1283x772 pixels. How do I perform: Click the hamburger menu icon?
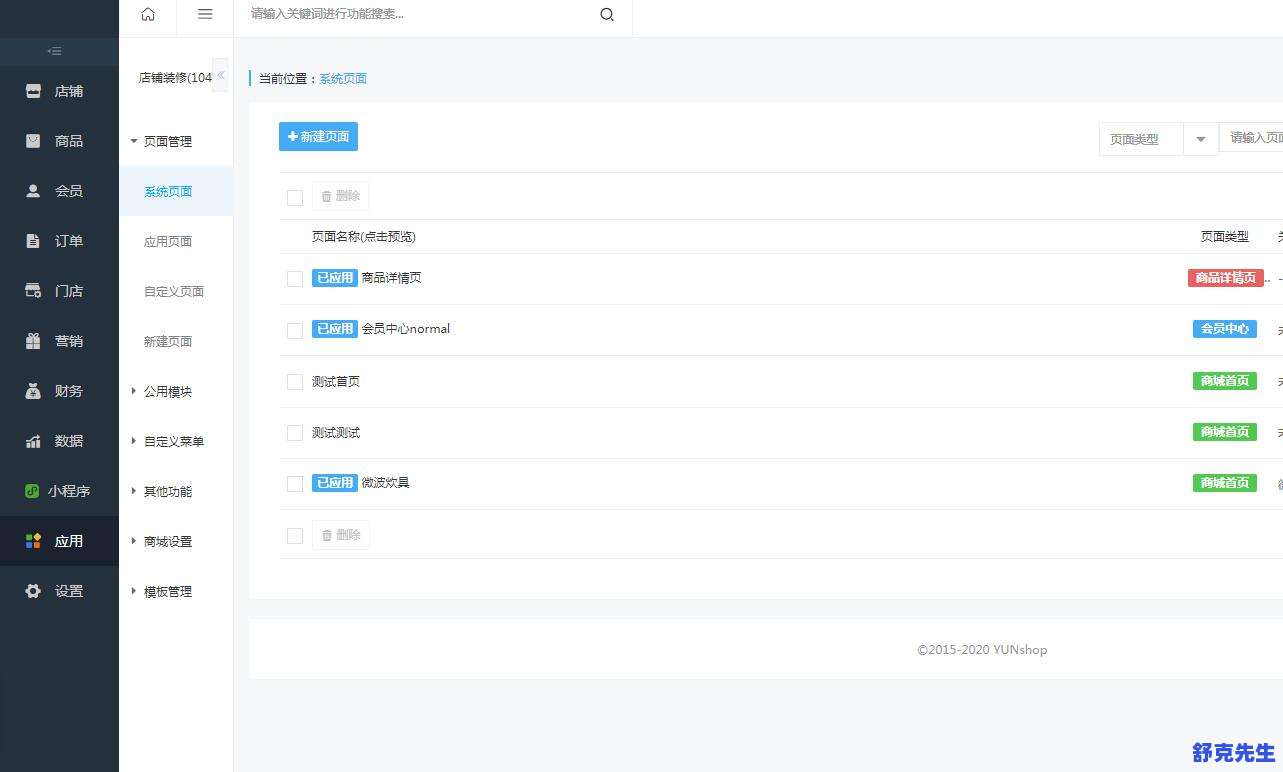pyautogui.click(x=205, y=15)
